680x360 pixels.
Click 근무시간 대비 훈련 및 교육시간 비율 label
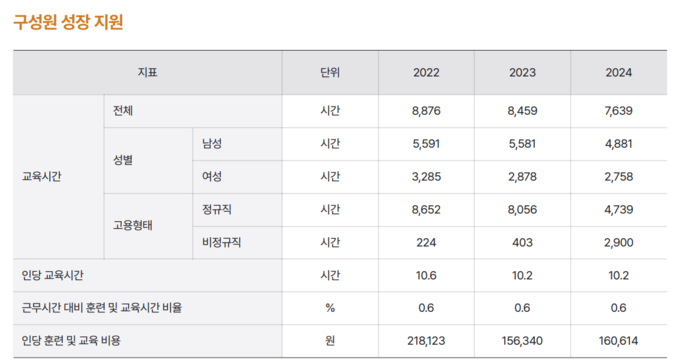click(102, 308)
